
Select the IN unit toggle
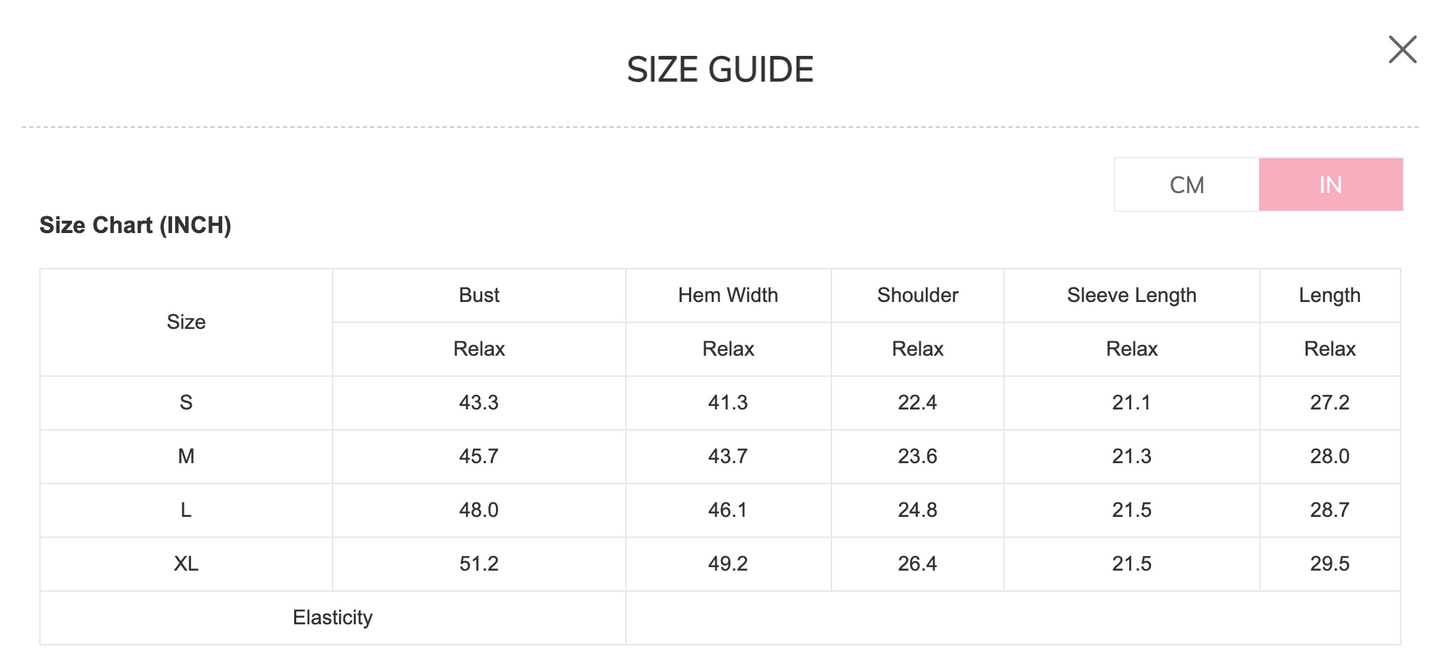click(x=1330, y=185)
